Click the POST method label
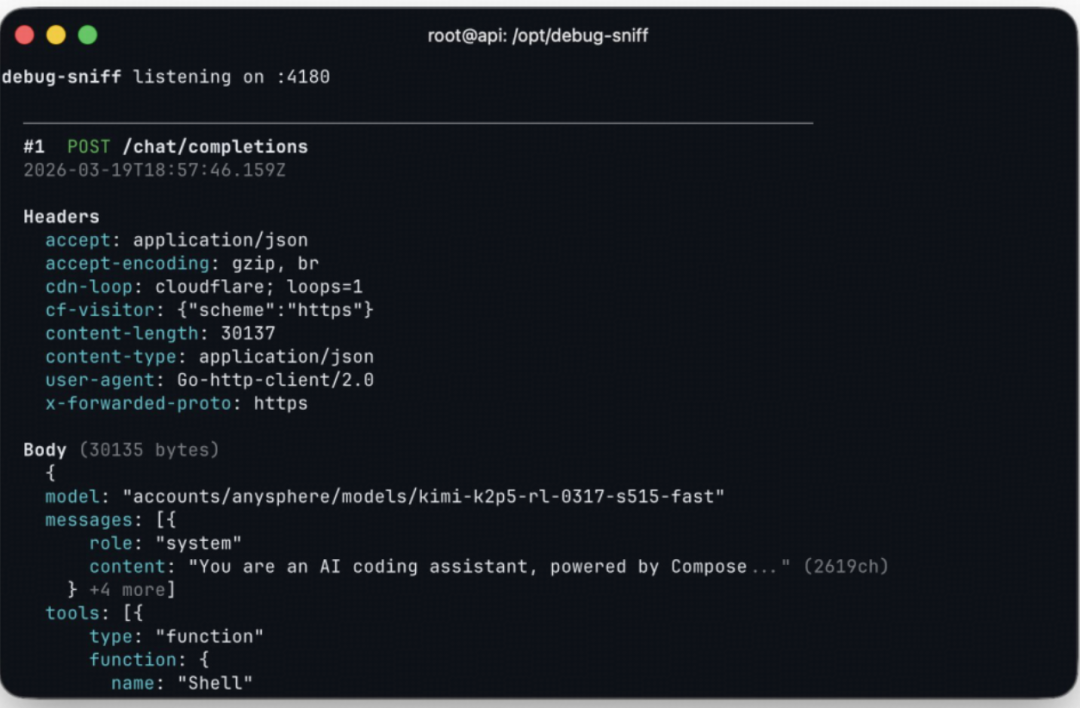Viewport: 1080px width, 708px height. tap(88, 147)
